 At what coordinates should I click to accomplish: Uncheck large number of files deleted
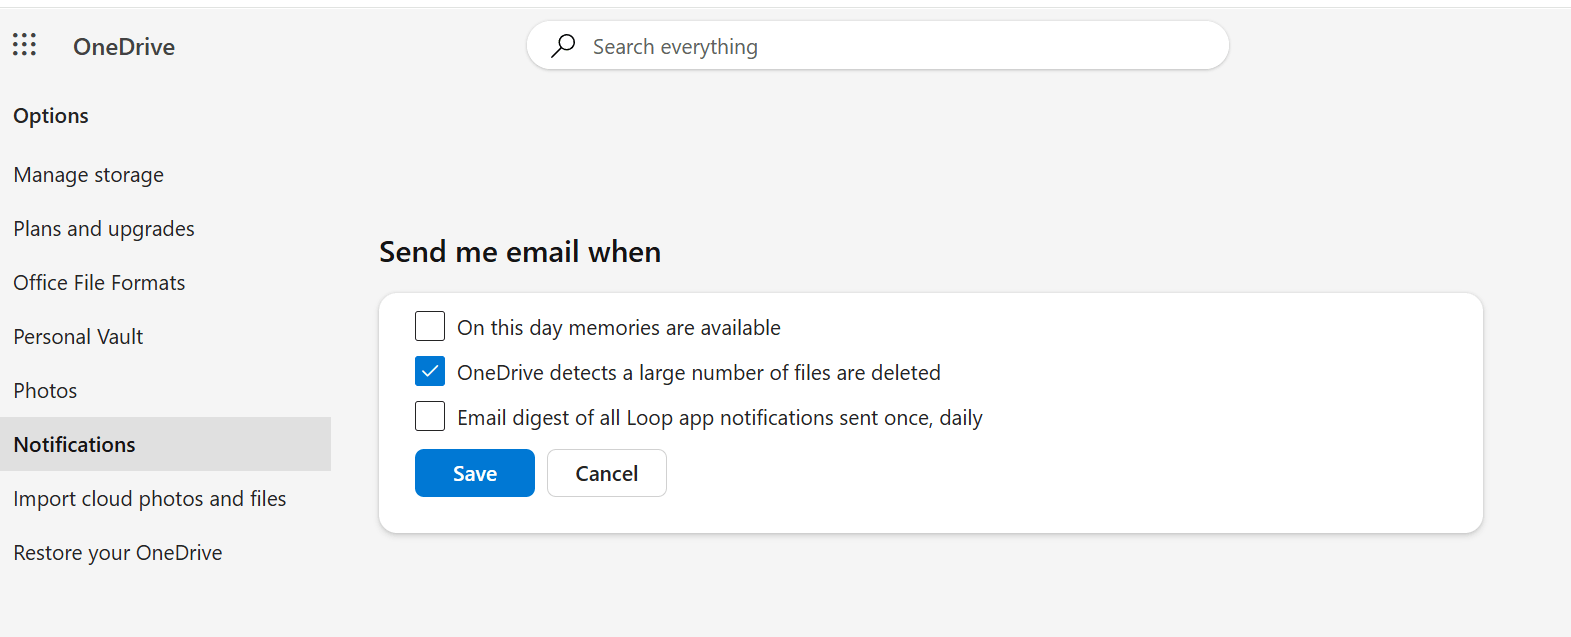coord(430,371)
